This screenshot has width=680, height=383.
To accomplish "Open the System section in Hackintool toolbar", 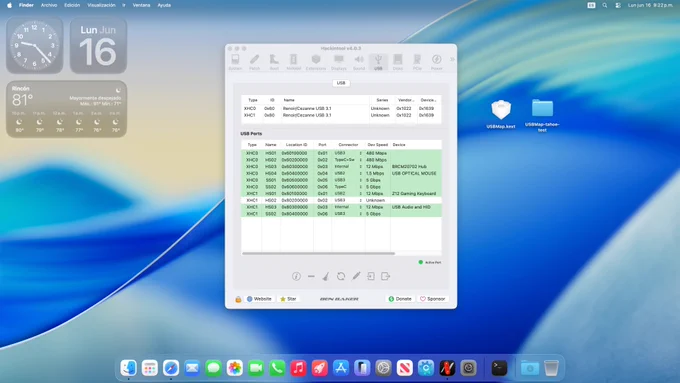I will (235, 62).
